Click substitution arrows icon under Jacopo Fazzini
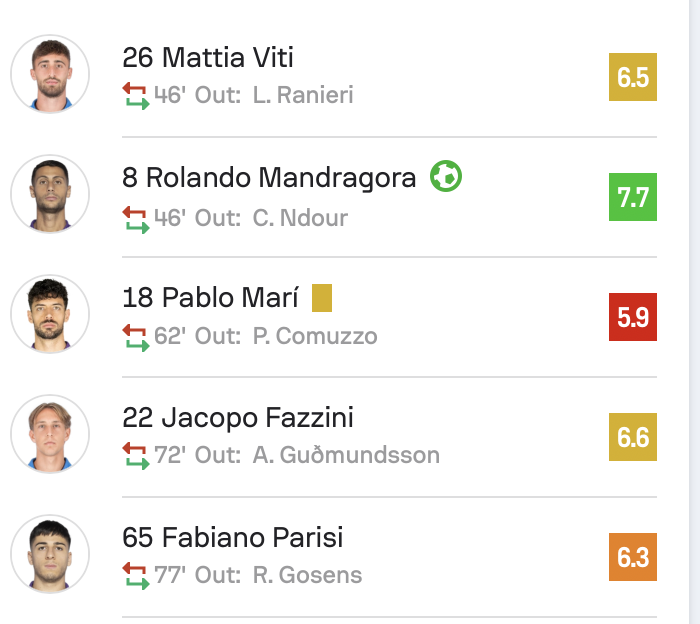Image resolution: width=700 pixels, height=624 pixels. pos(135,456)
